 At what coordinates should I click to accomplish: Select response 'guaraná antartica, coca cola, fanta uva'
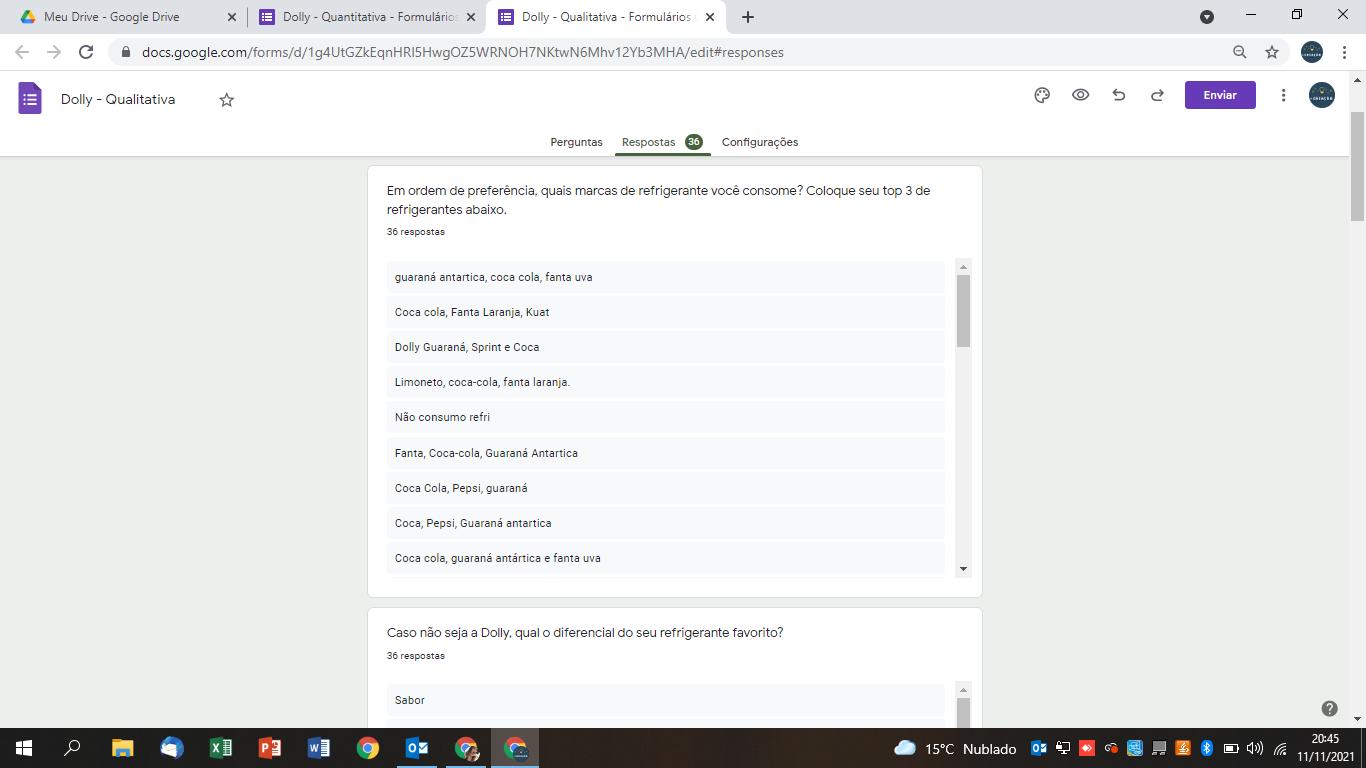click(666, 277)
